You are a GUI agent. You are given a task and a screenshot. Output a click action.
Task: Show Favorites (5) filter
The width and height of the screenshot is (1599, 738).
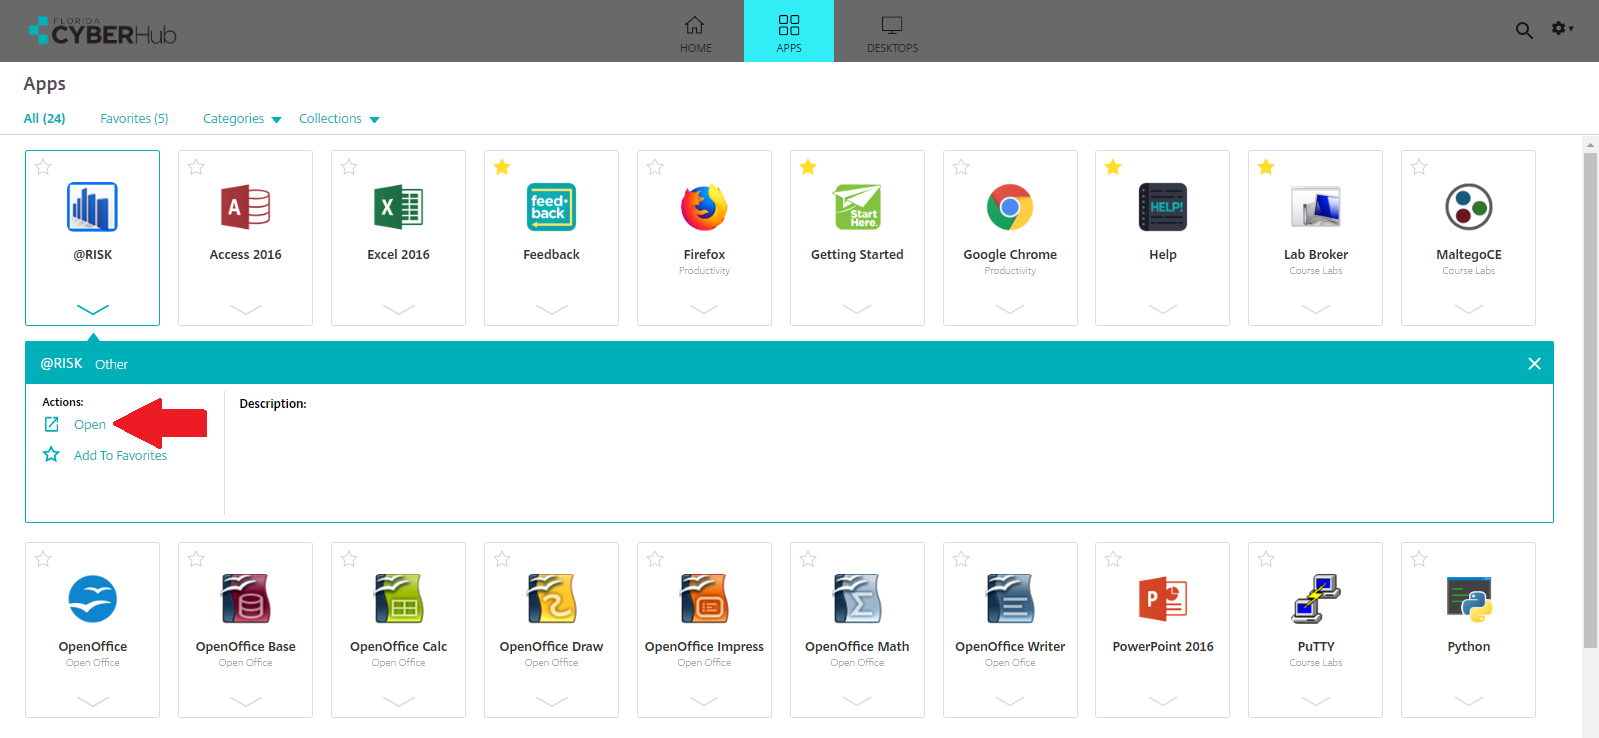pyautogui.click(x=134, y=118)
